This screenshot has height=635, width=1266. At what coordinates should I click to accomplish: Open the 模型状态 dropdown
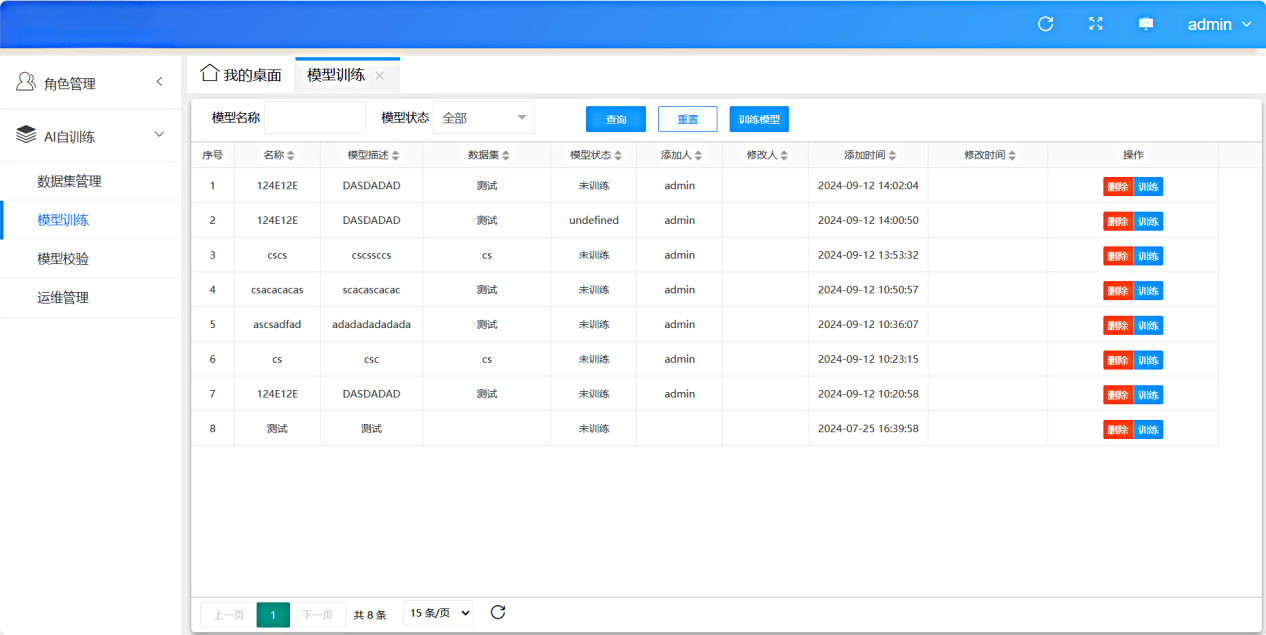484,118
